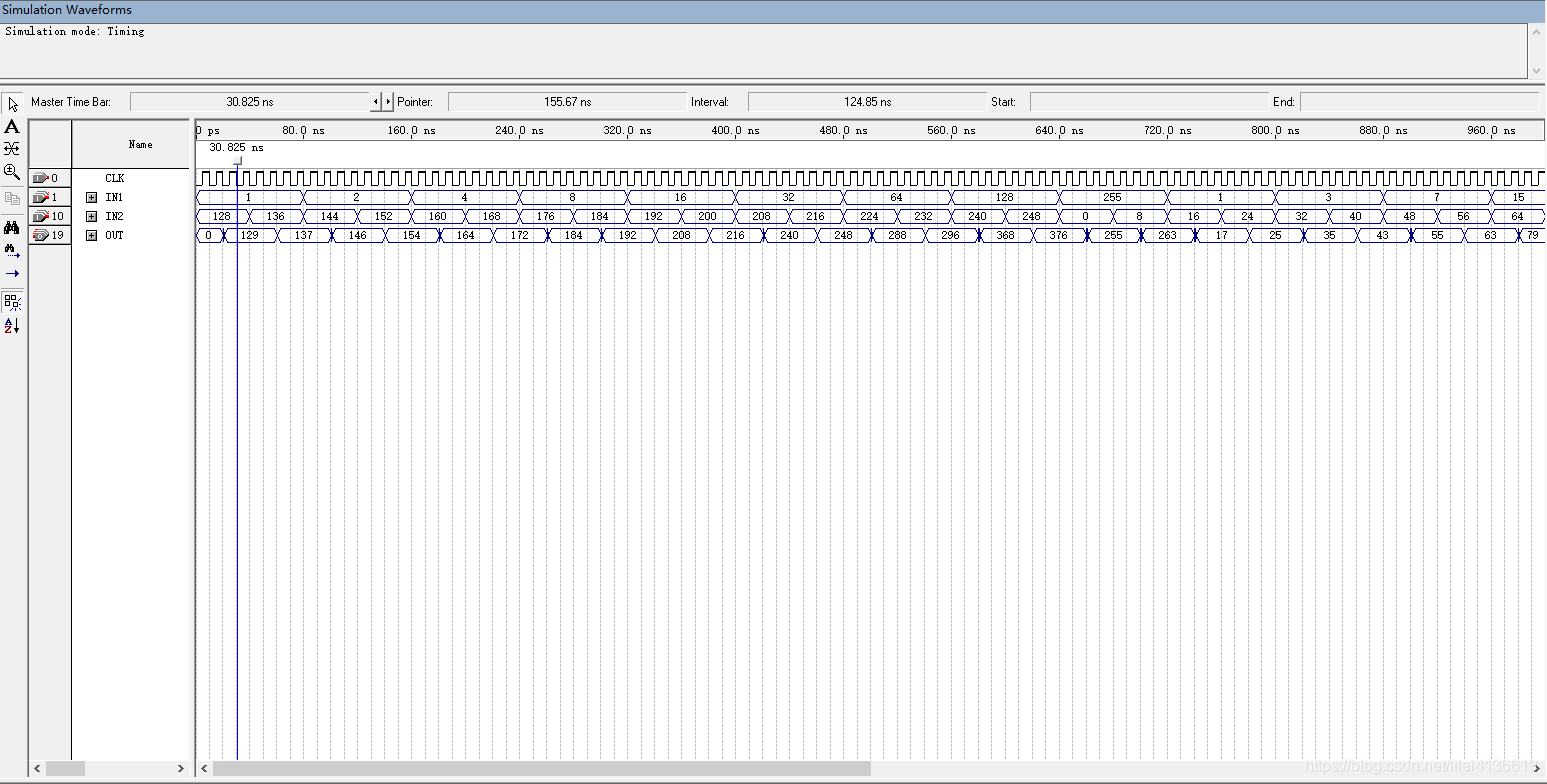Click the row 10 input bus icon

pos(41,216)
